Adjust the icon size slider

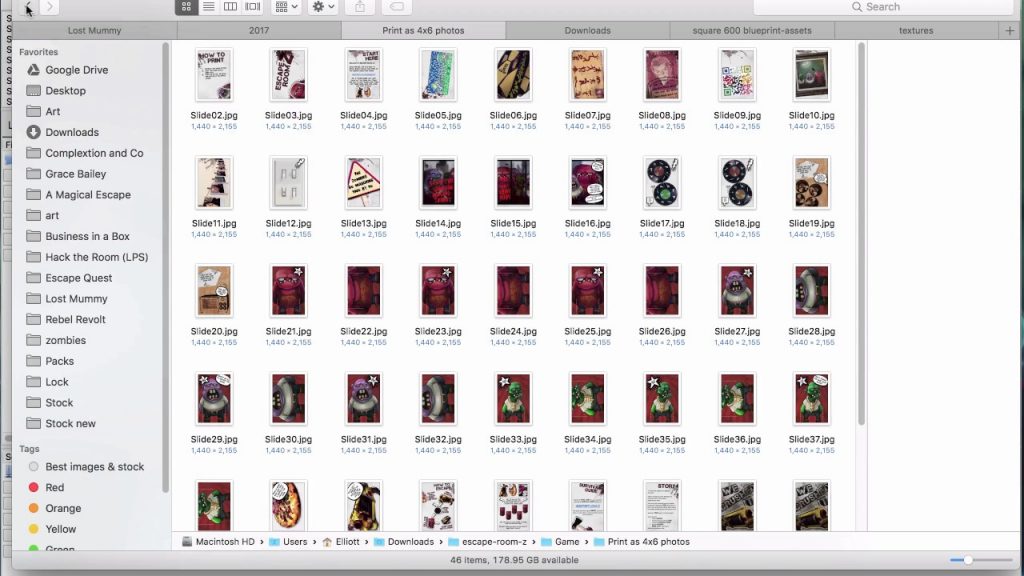pyautogui.click(x=967, y=560)
